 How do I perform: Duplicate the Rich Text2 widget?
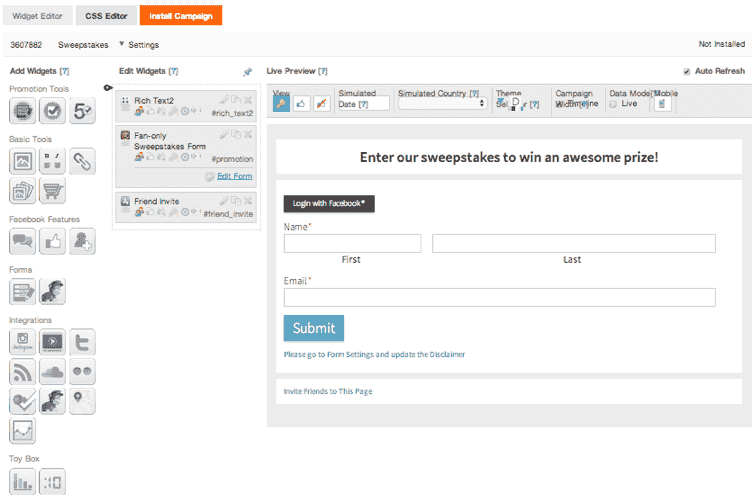coord(236,100)
